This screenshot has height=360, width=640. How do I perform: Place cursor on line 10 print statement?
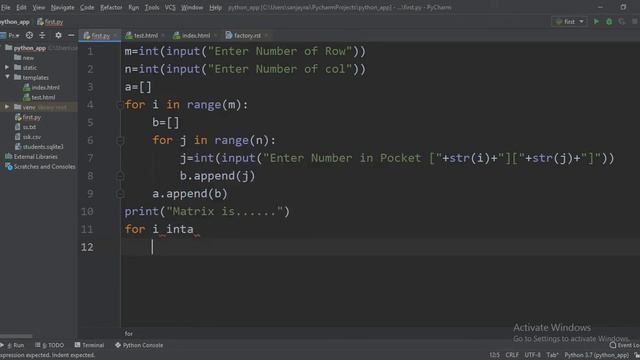207,211
